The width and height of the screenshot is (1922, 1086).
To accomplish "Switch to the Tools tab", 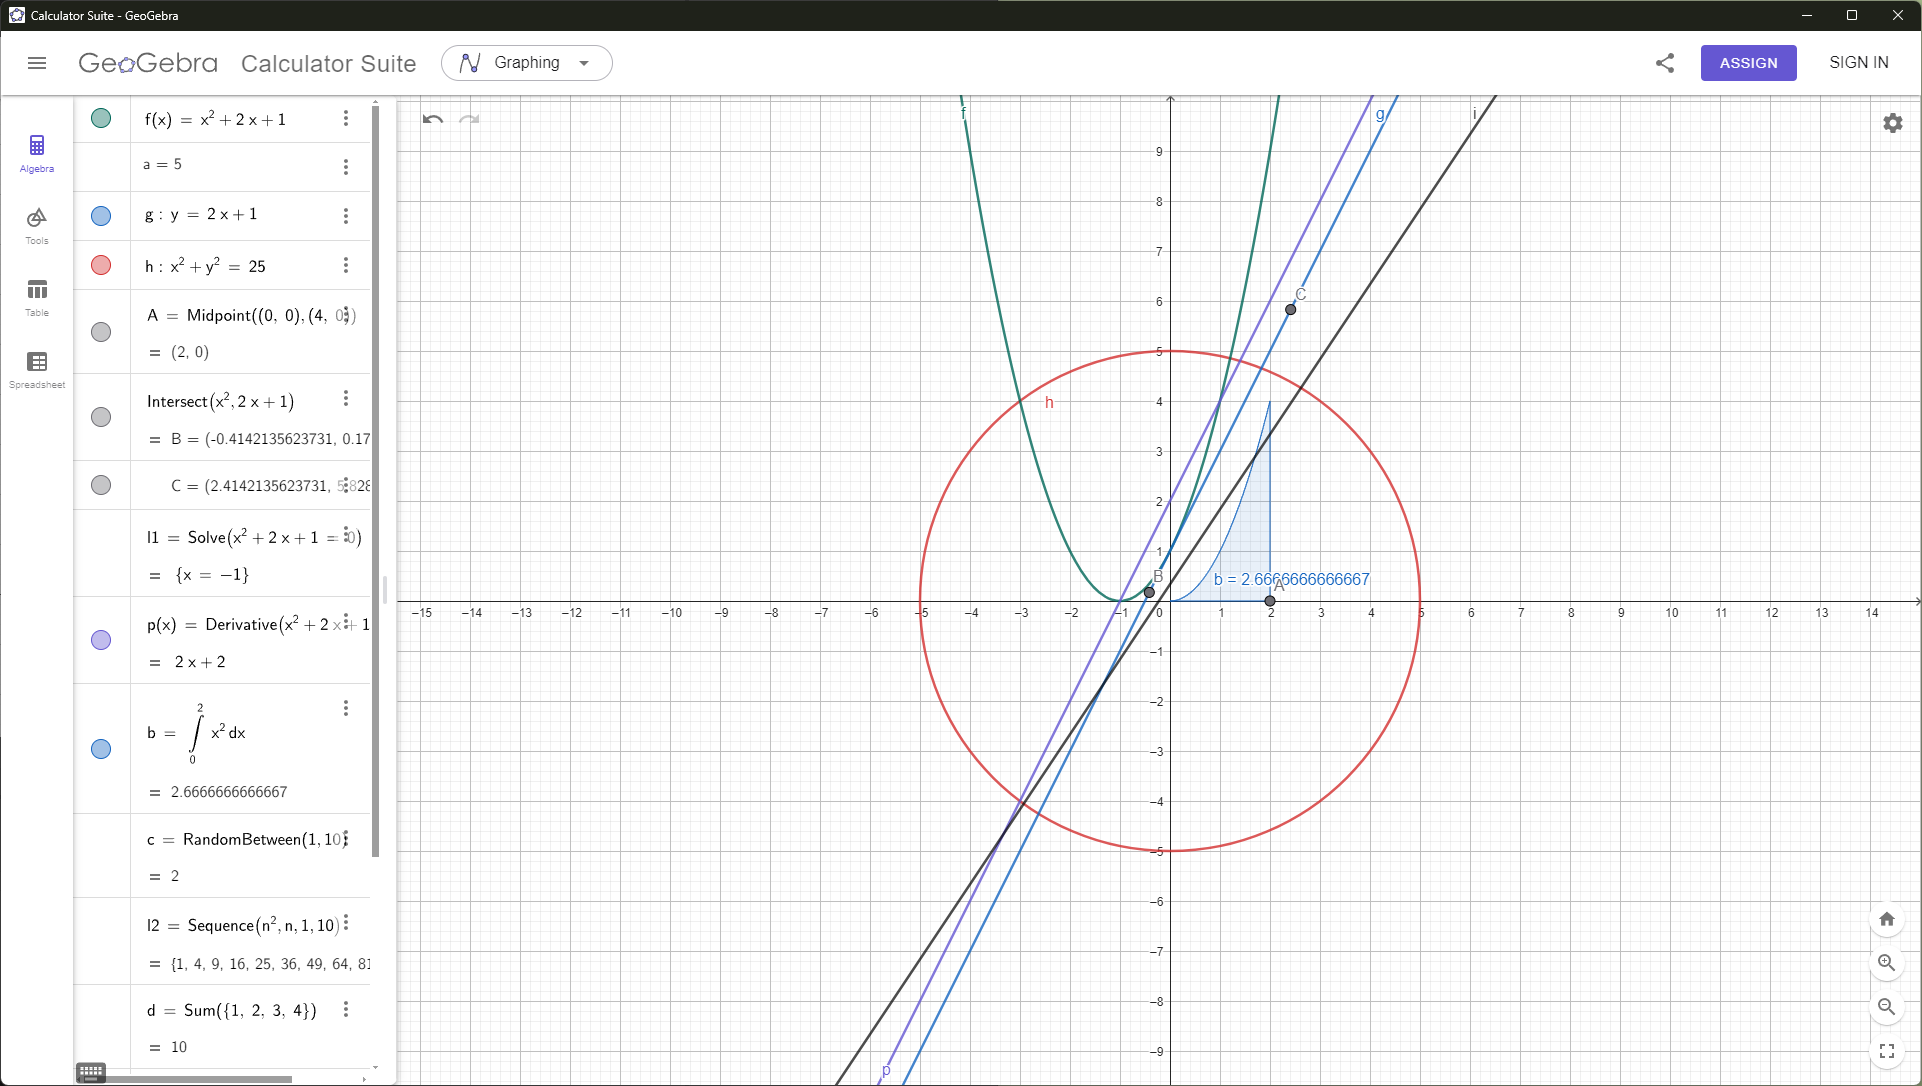I will [x=37, y=225].
